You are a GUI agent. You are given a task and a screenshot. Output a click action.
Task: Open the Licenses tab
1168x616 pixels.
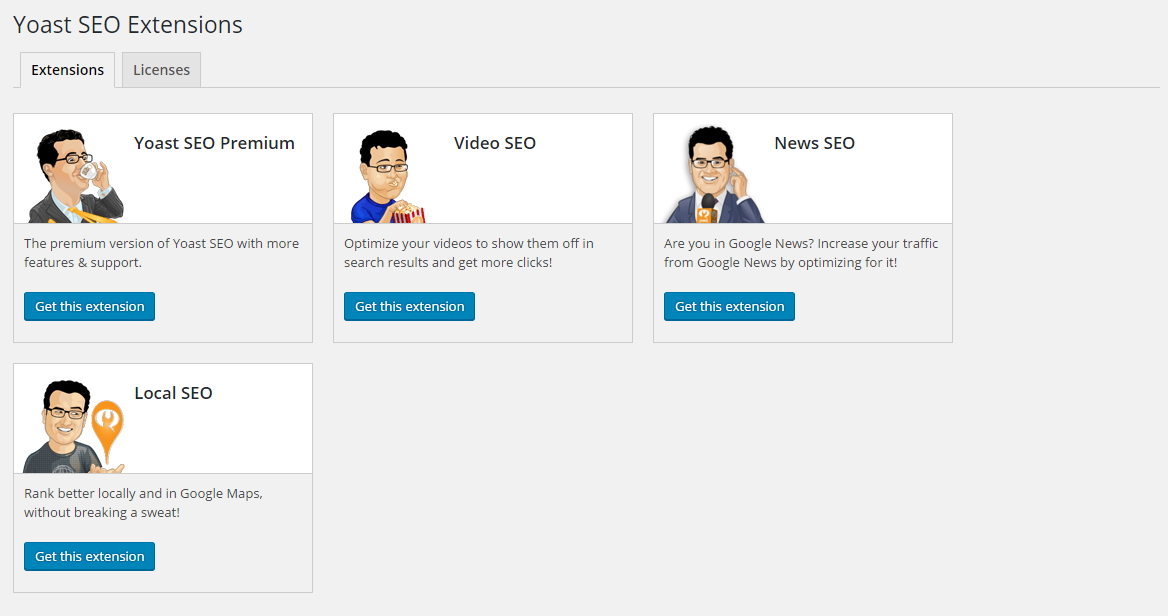point(161,70)
